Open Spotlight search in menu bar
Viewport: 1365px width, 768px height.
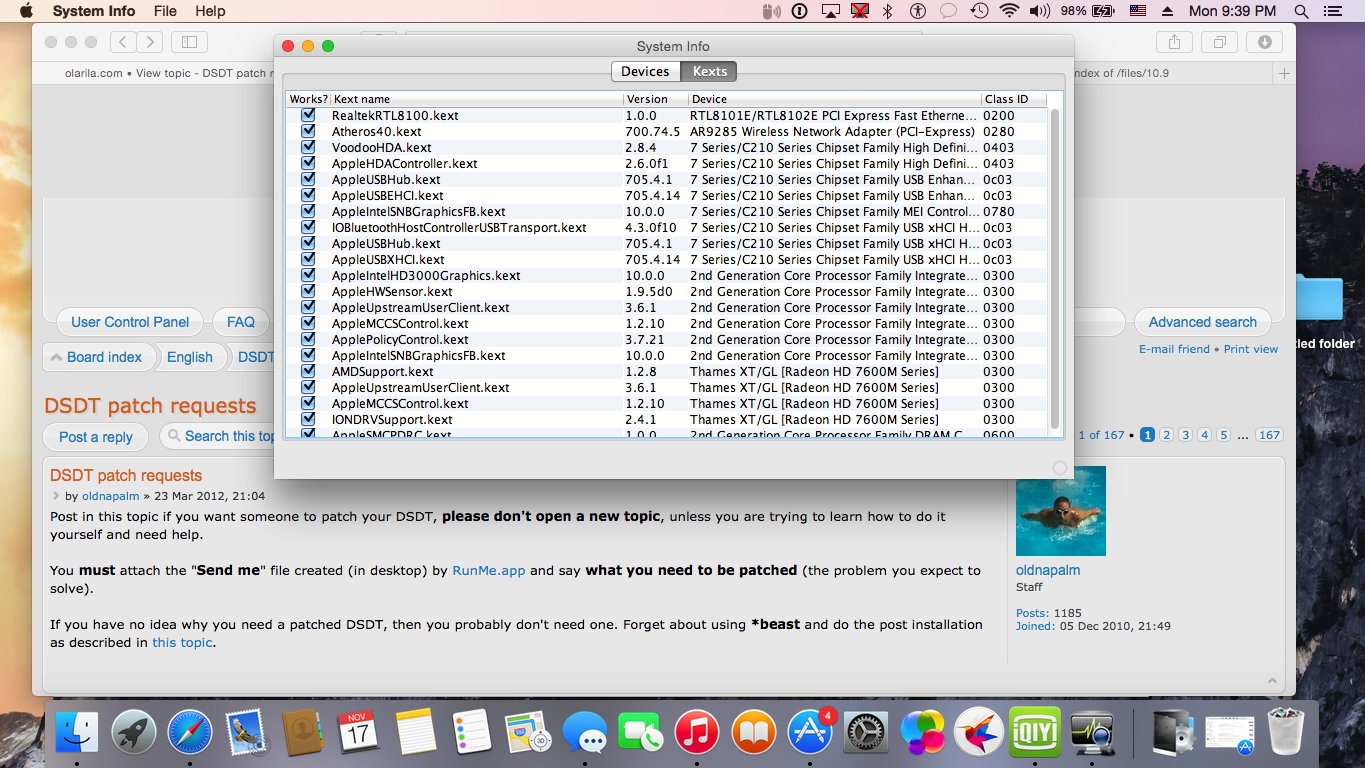[1301, 11]
